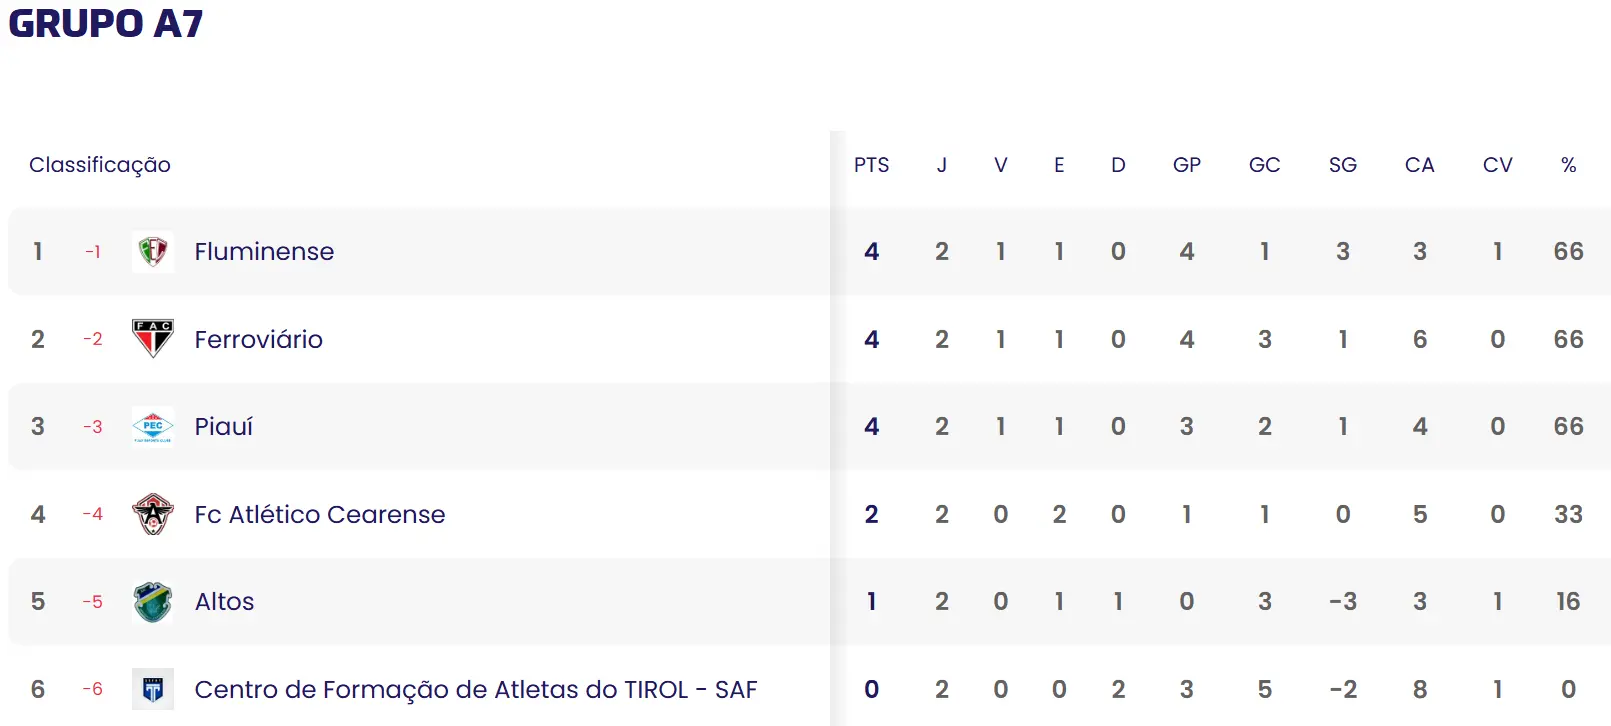Click the Altos club badge

pyautogui.click(x=153, y=601)
